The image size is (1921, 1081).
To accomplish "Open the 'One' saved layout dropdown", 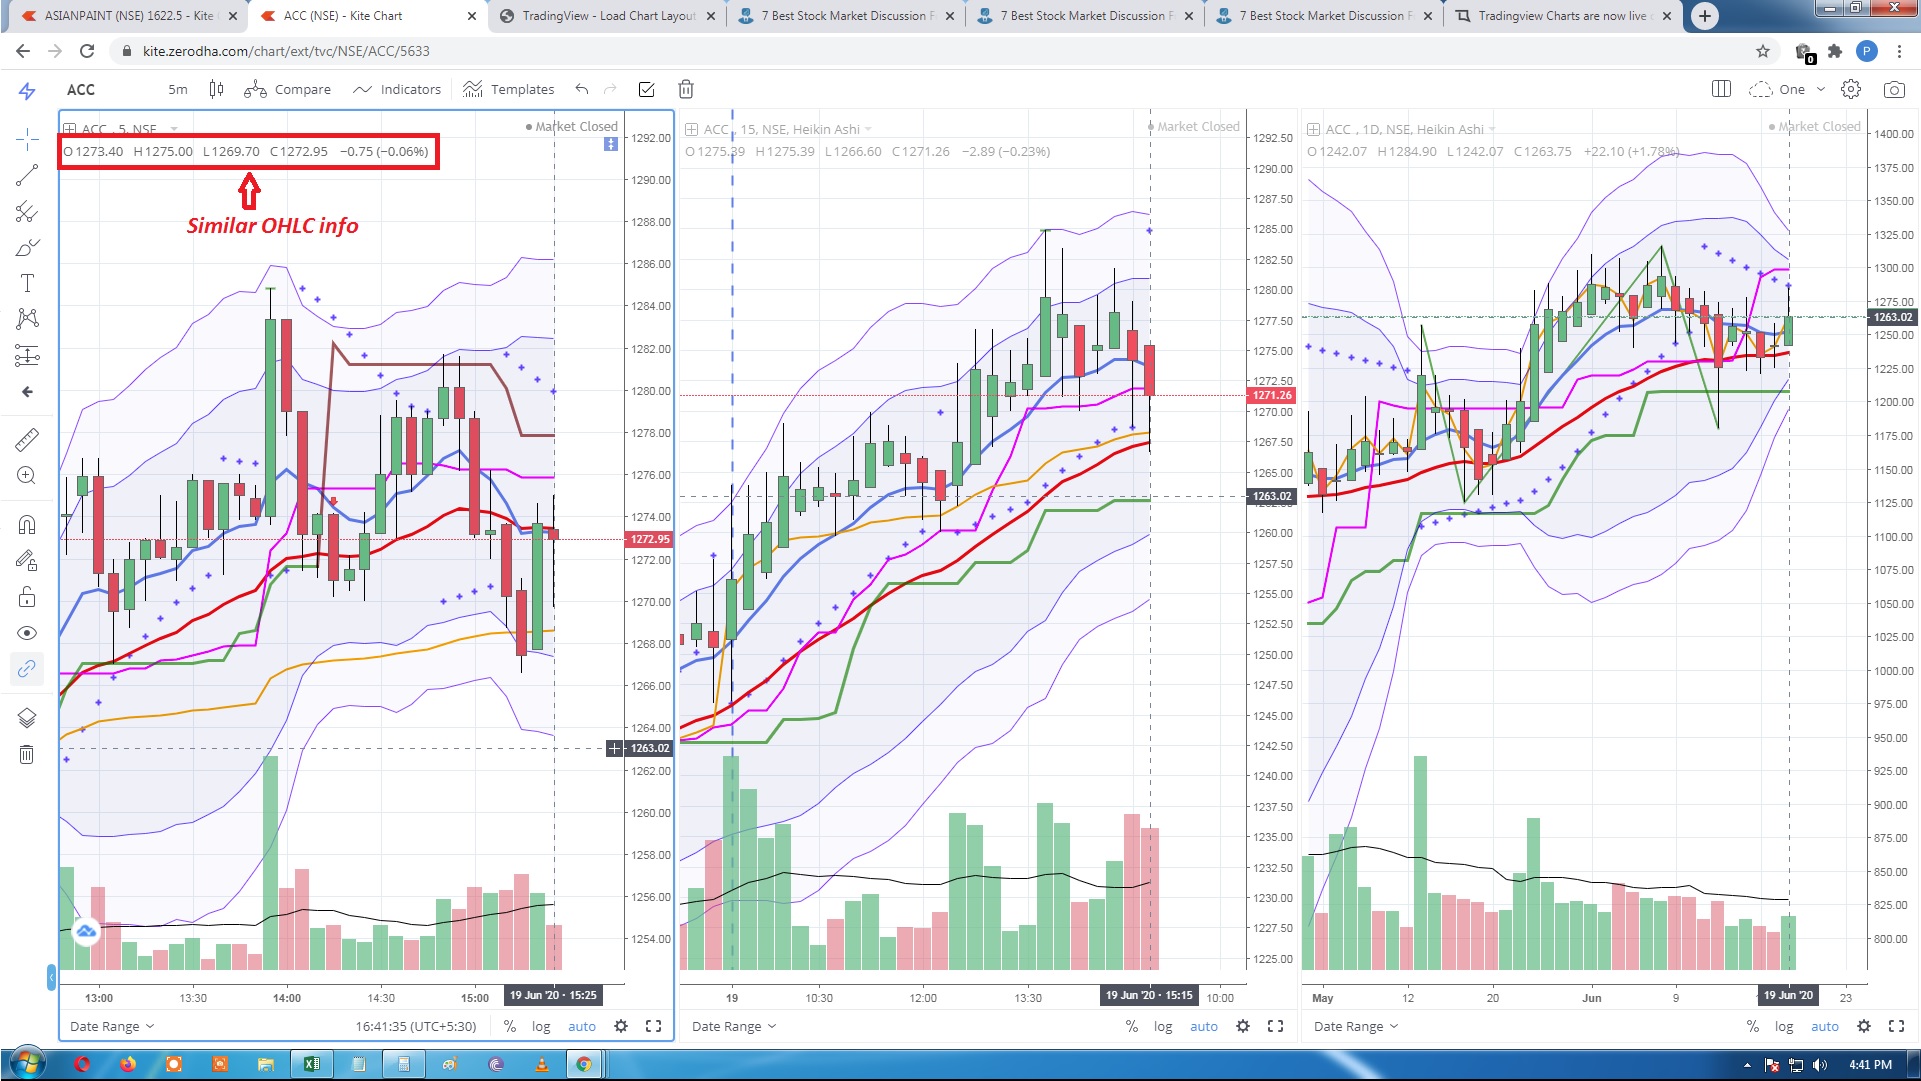I will pyautogui.click(x=1787, y=89).
